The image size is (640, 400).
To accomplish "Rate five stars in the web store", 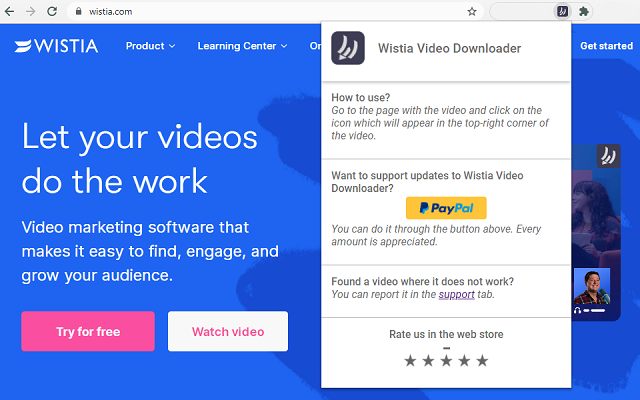I will [x=482, y=360].
